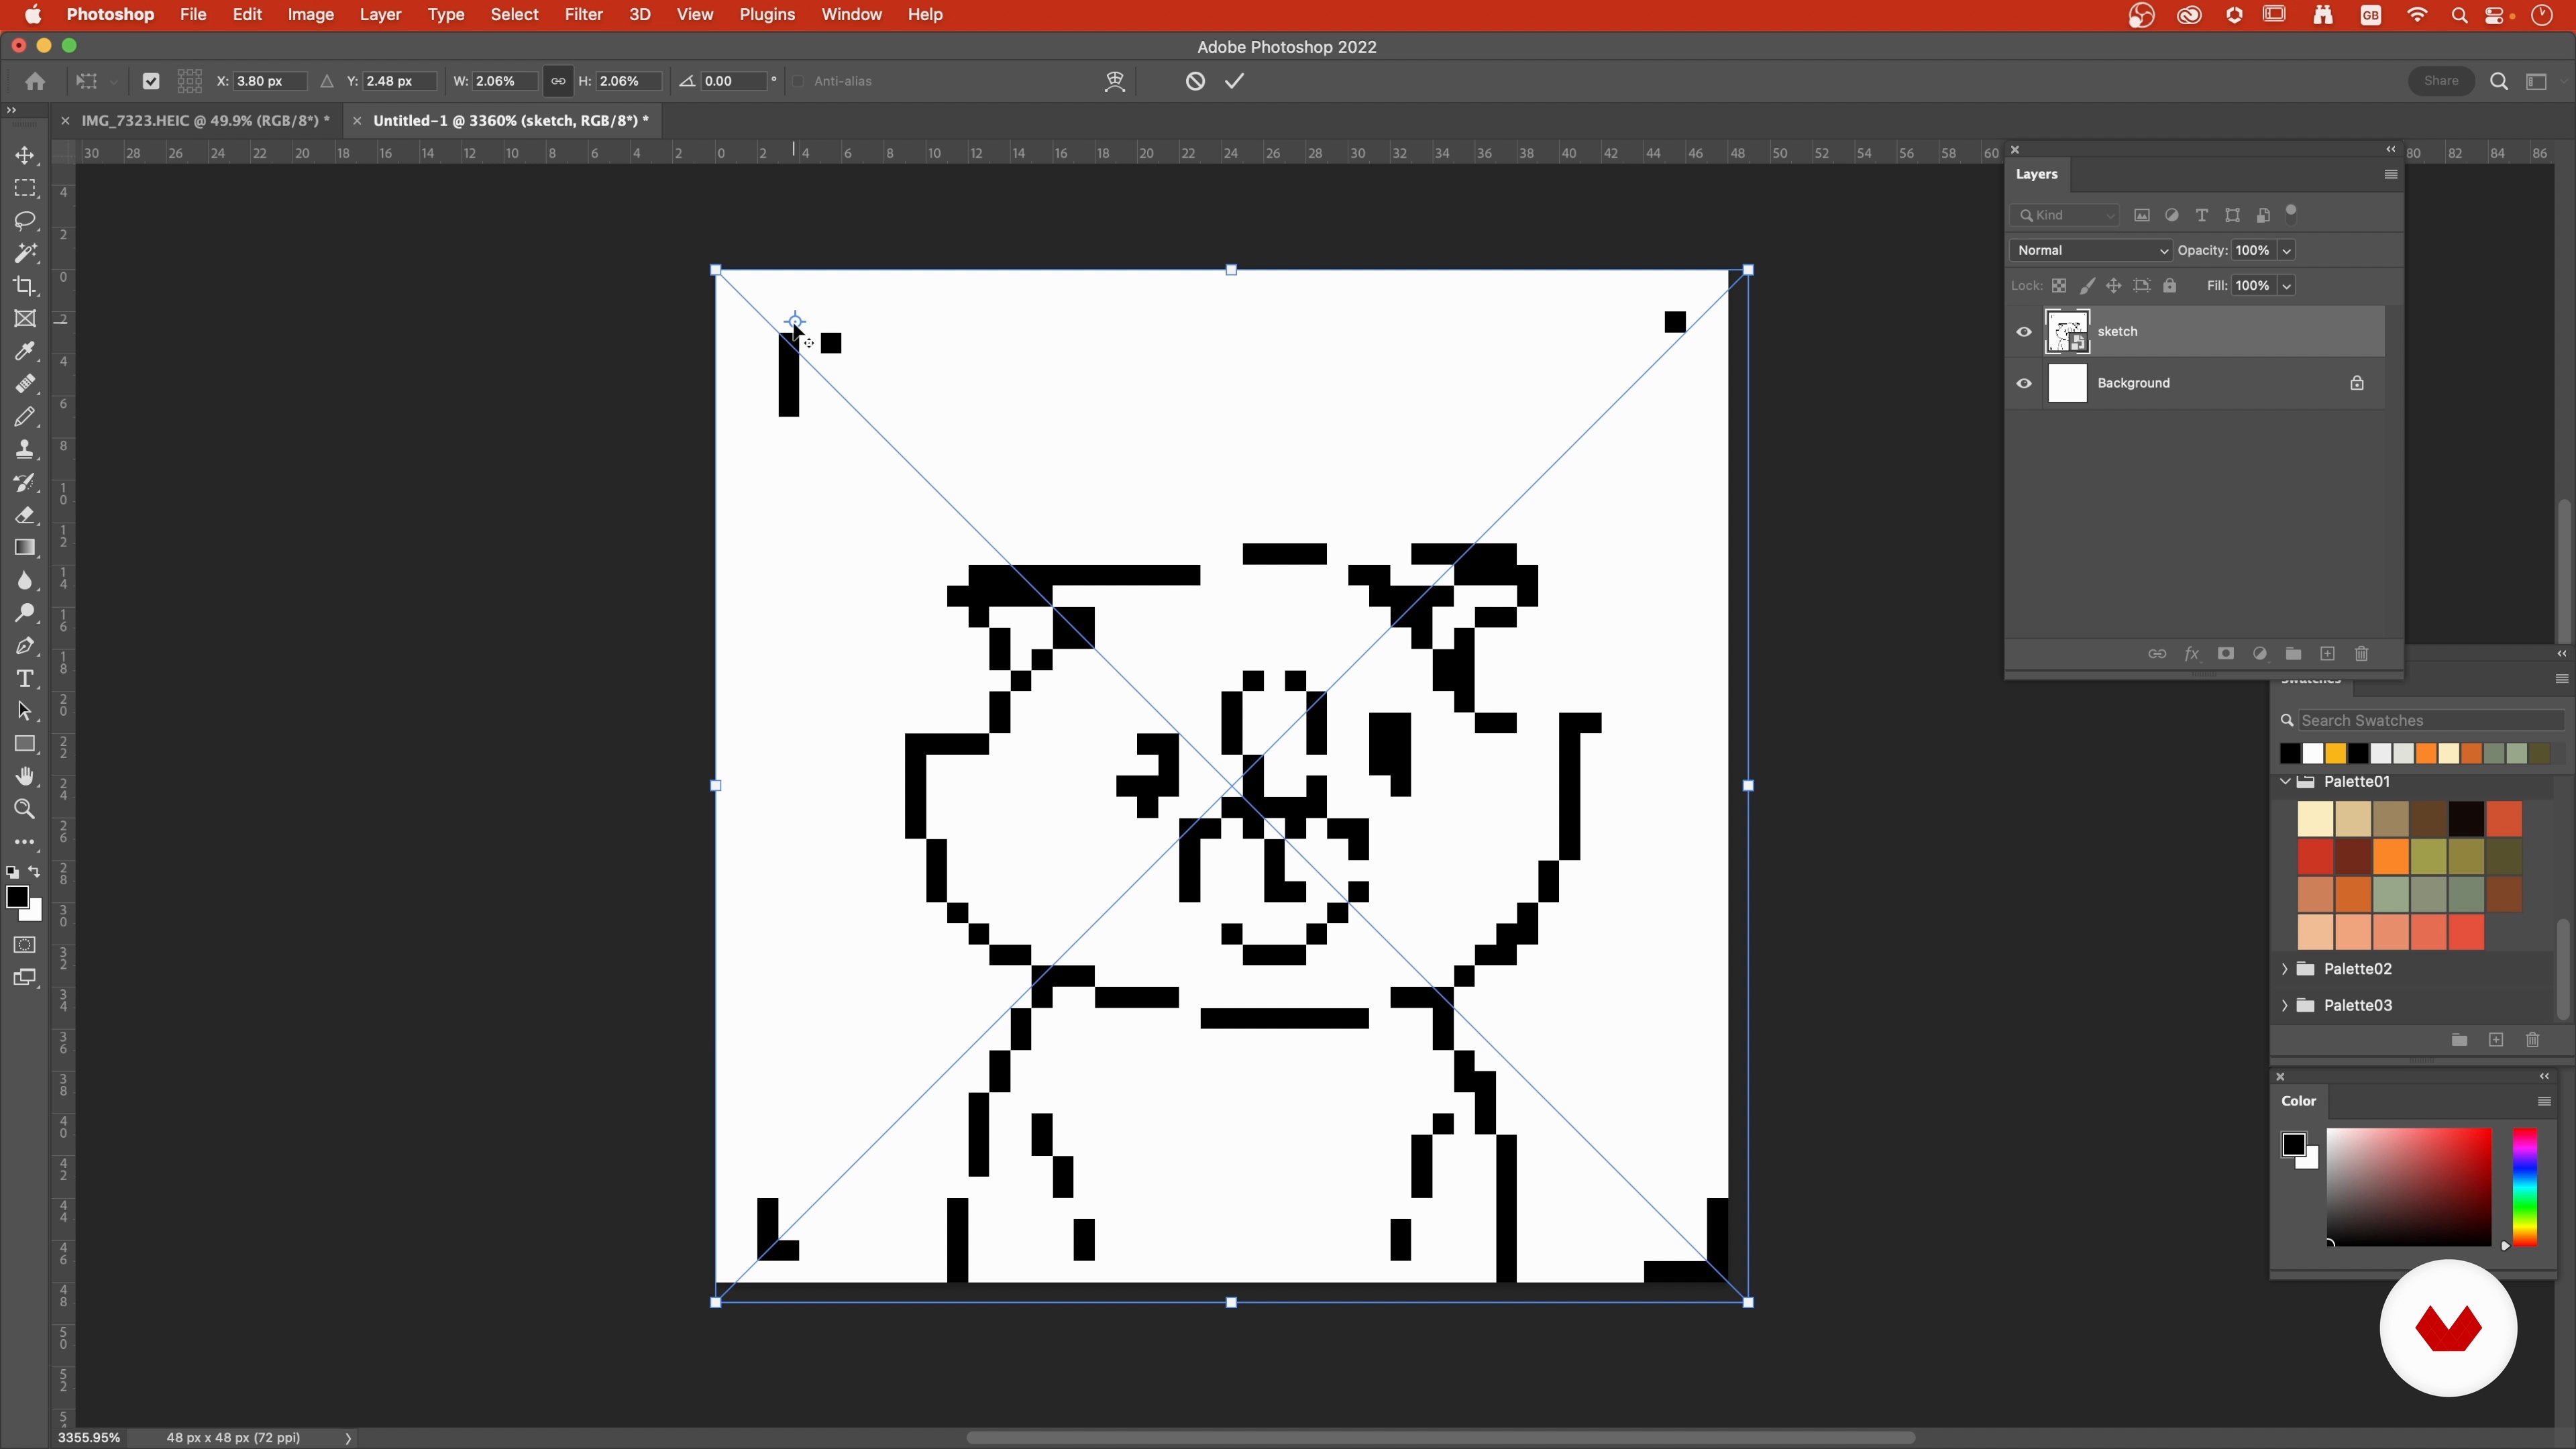Screen dimensions: 2576x1449
Task: Toggle lock transparent pixels
Action: click(x=2059, y=286)
